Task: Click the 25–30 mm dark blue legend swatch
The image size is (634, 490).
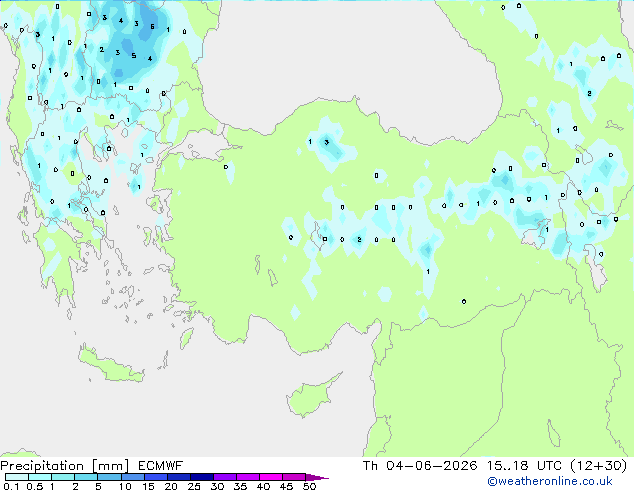Action: 201,477
